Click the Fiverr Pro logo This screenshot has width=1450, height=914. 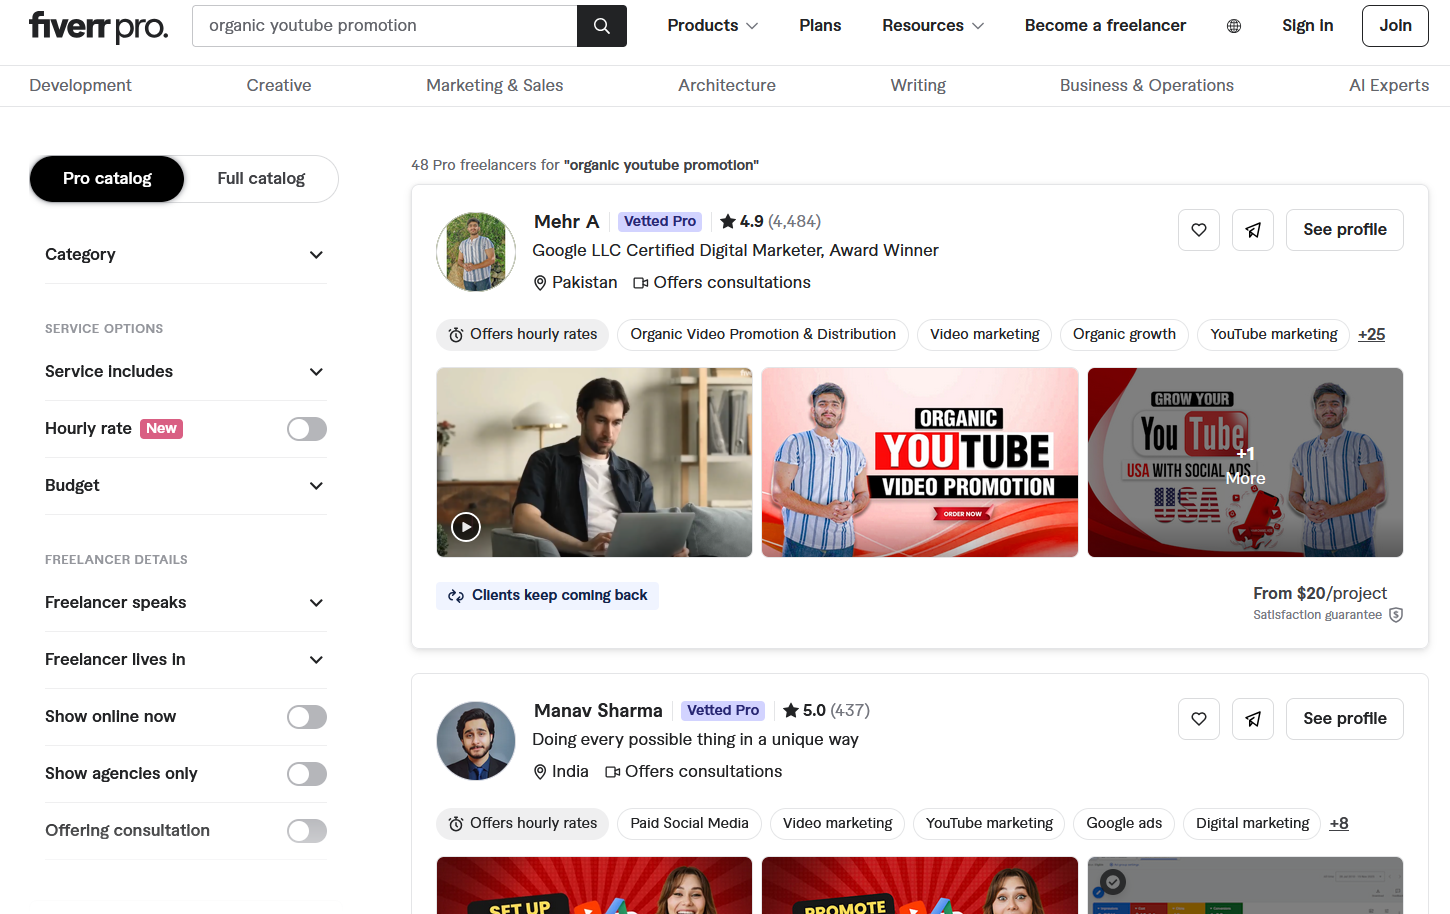[97, 27]
